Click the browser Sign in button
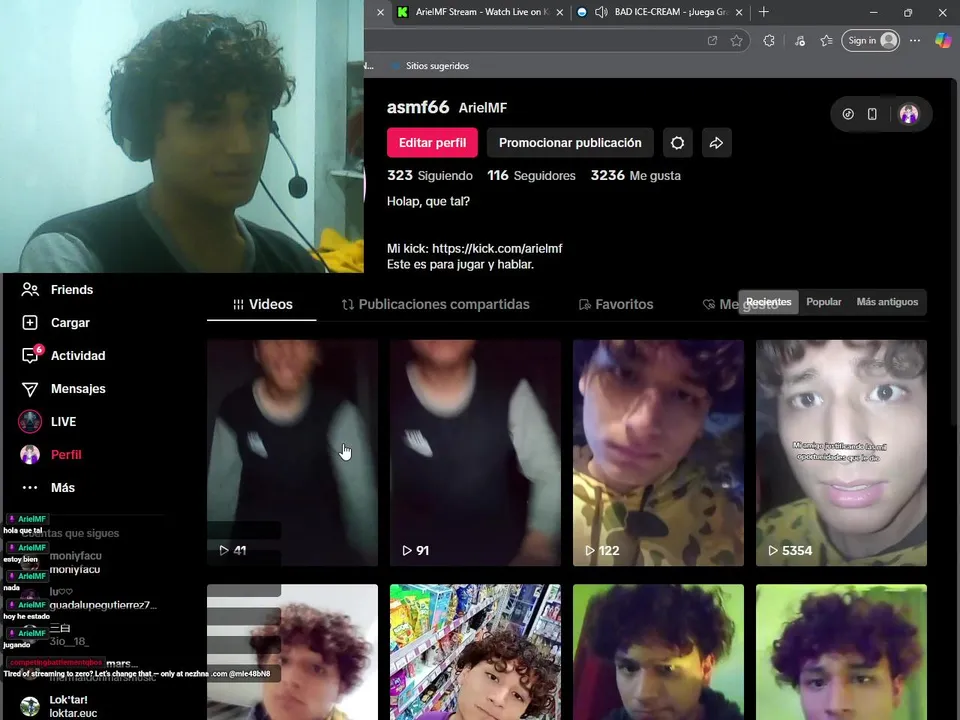This screenshot has width=960, height=720. point(870,41)
